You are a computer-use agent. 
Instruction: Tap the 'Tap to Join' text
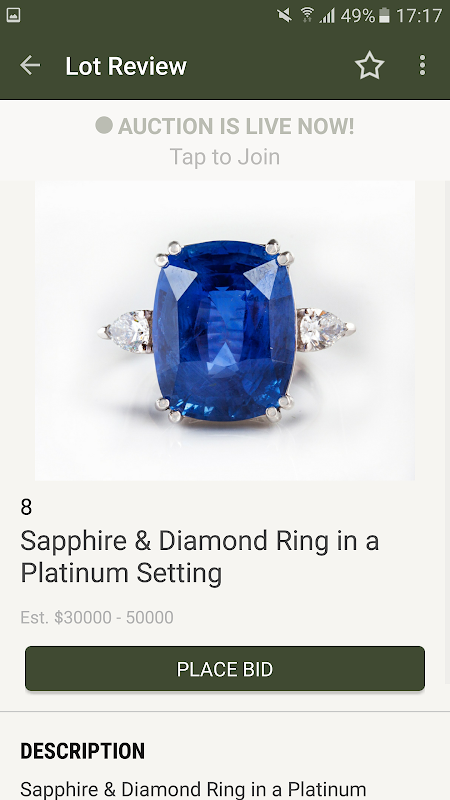225,157
